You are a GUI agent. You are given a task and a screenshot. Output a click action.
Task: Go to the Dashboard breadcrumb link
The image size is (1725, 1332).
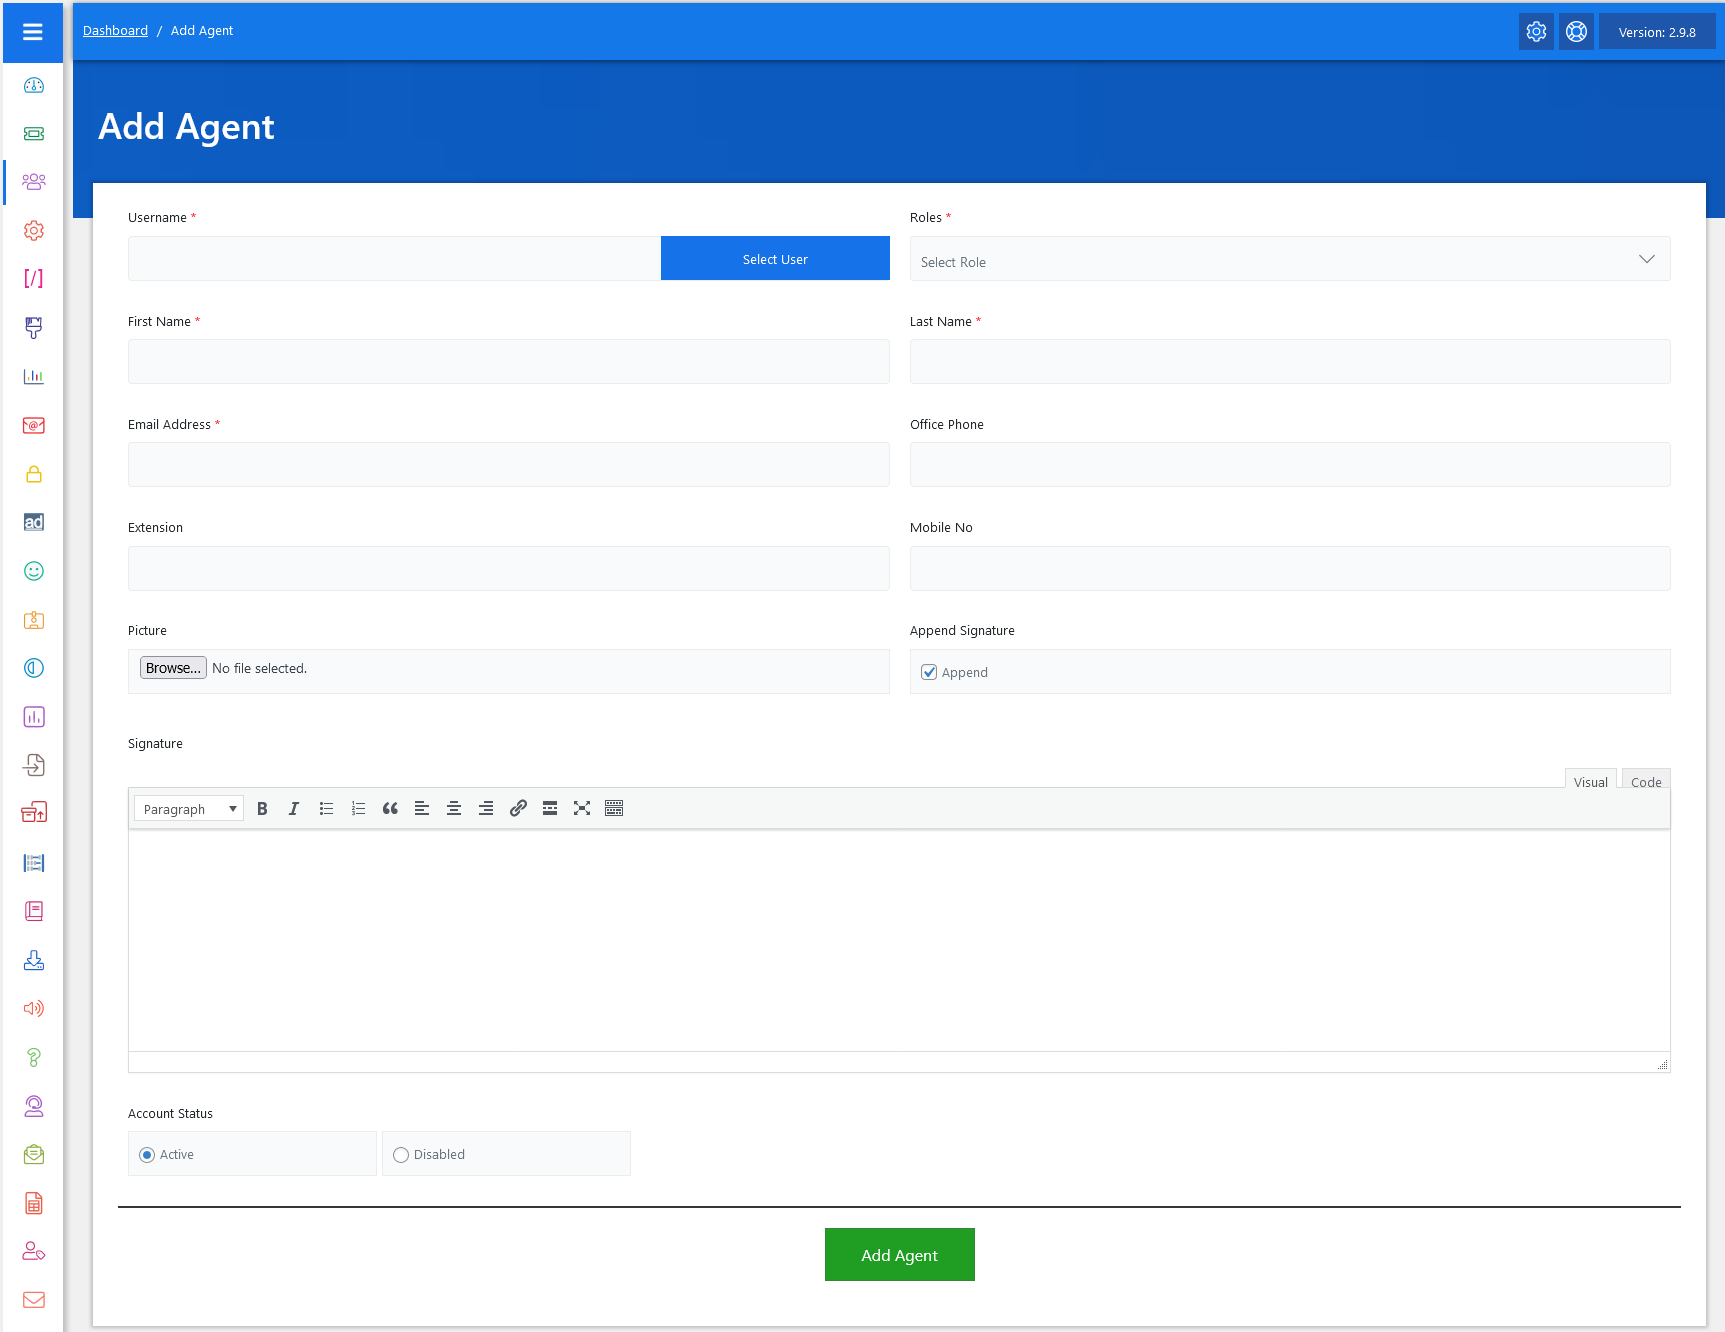pos(115,31)
